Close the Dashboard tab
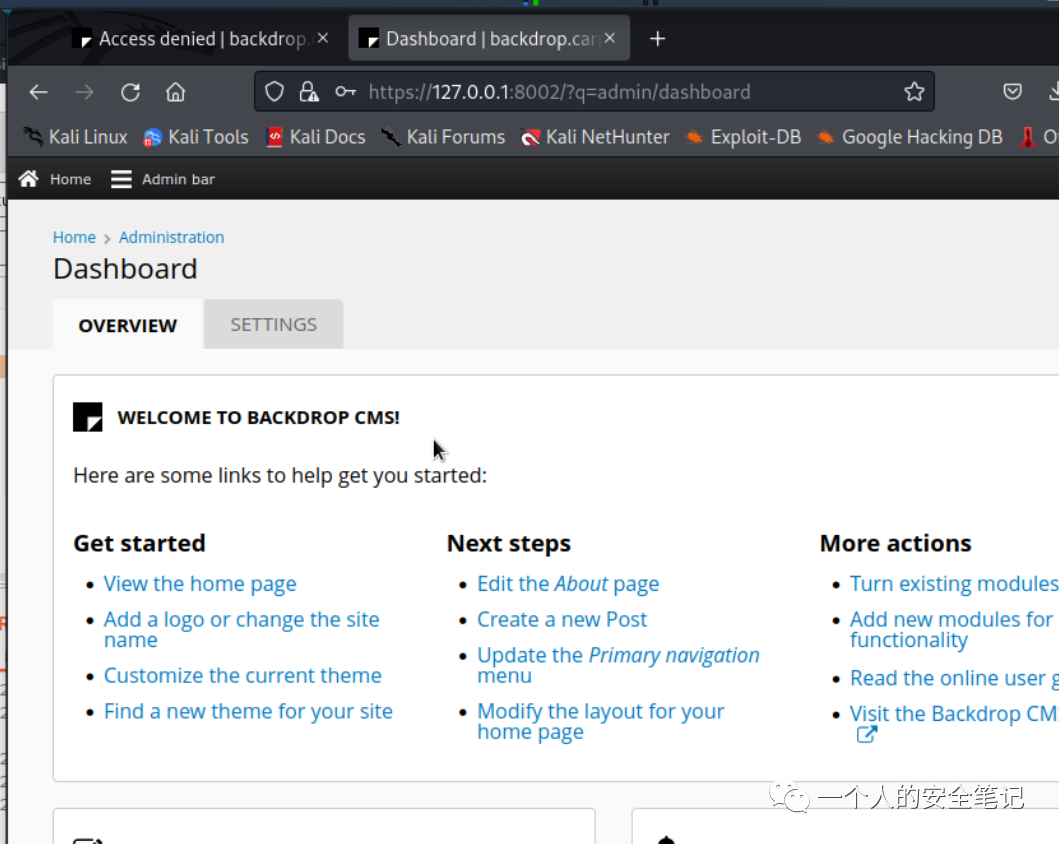 coord(610,38)
